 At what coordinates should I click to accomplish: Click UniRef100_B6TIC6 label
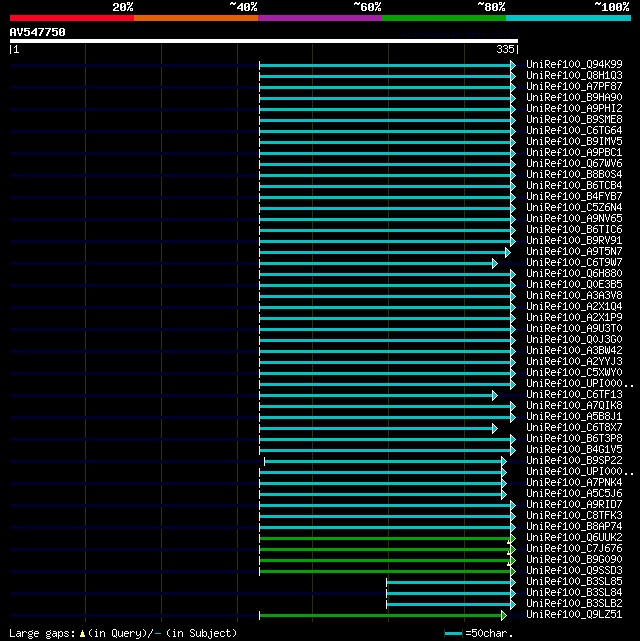[x=574, y=230]
